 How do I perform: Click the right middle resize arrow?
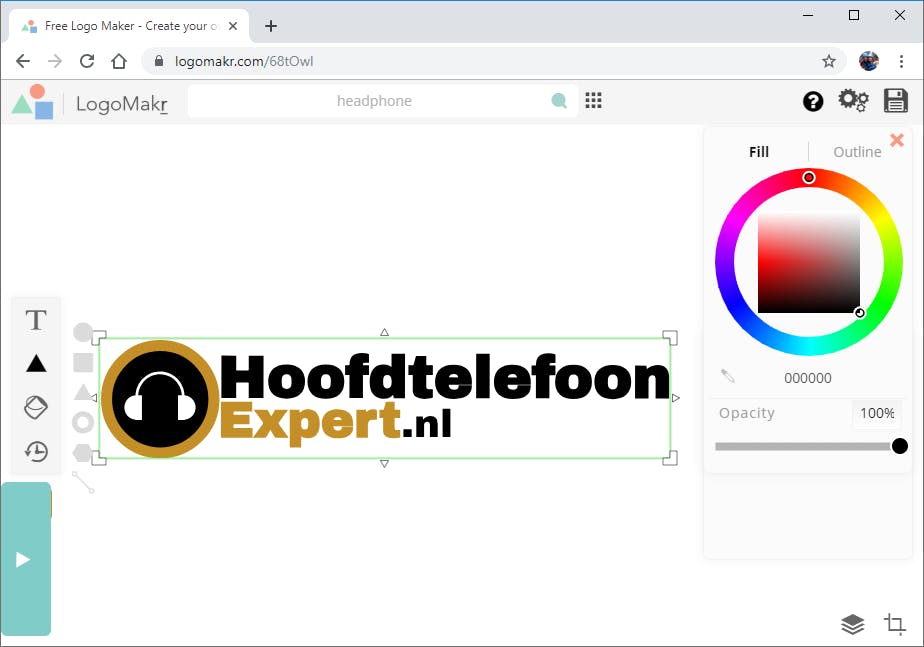pos(676,398)
